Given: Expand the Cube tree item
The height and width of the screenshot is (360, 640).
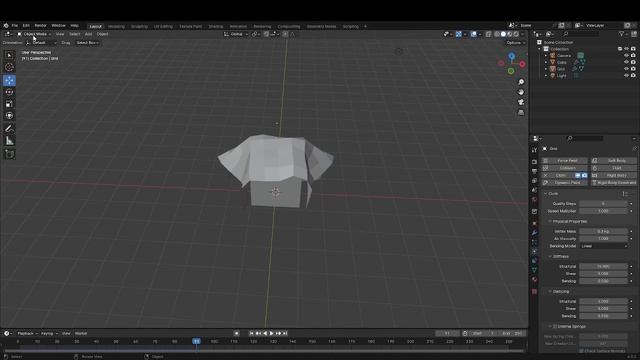Looking at the screenshot, I should coord(546,62).
